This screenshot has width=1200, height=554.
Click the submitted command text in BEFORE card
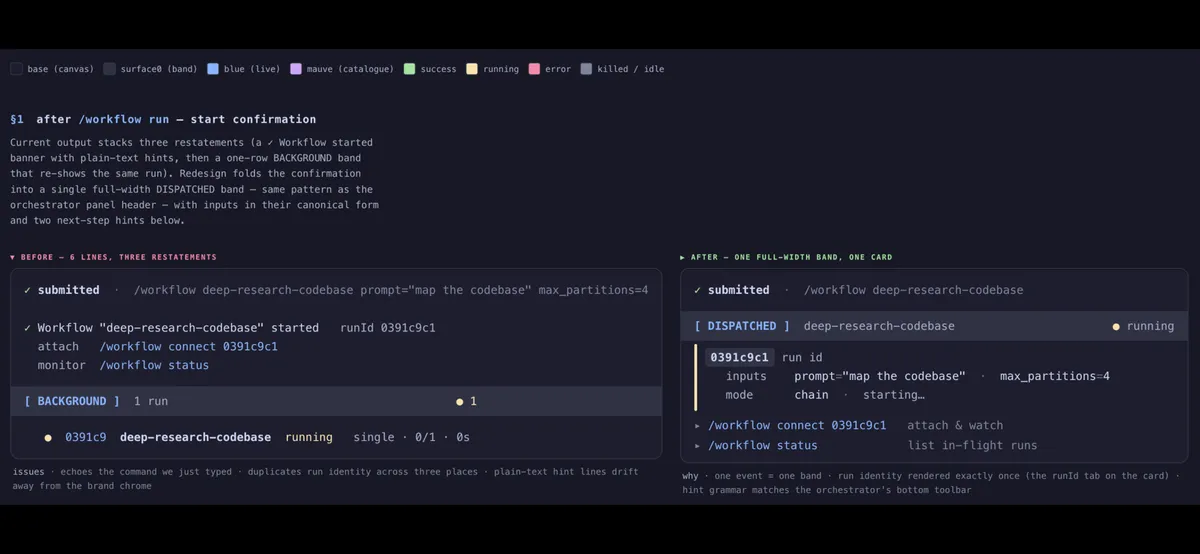[391, 290]
